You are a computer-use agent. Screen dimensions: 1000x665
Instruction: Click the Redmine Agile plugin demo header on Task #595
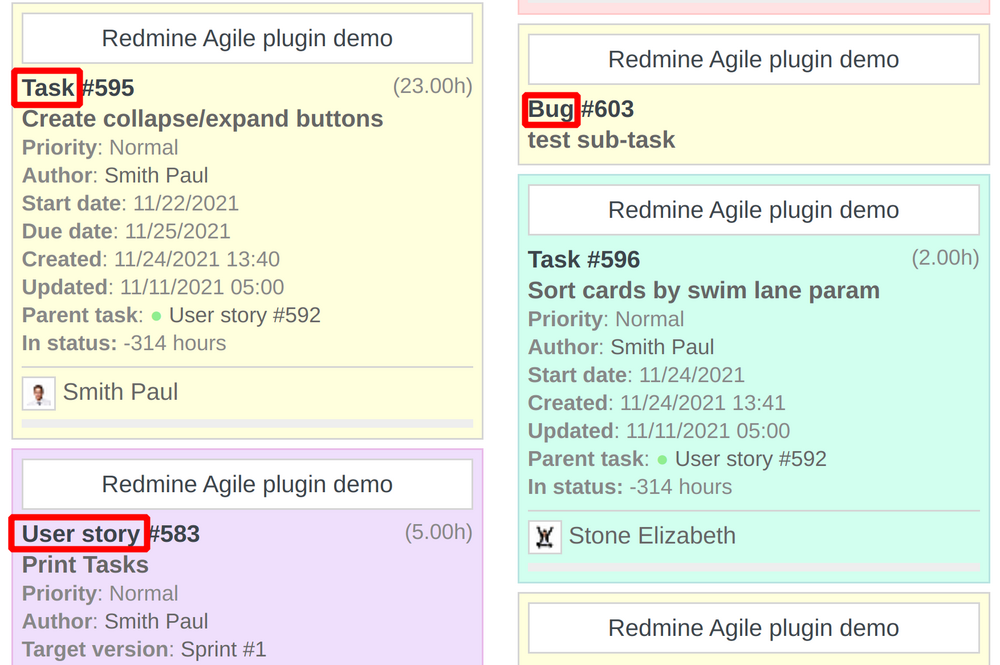(x=246, y=38)
